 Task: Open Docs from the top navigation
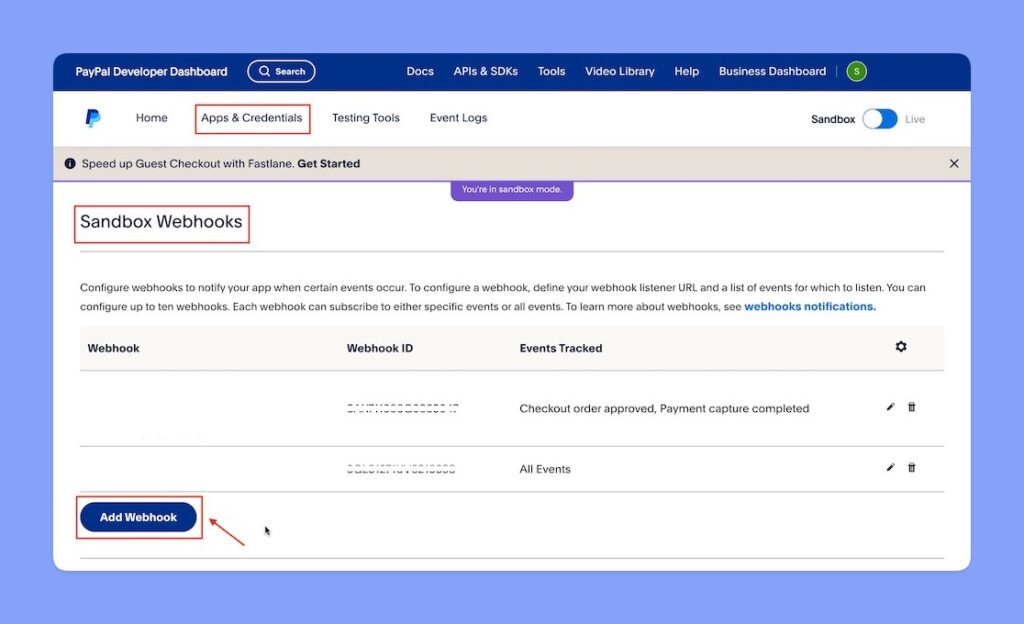click(419, 71)
